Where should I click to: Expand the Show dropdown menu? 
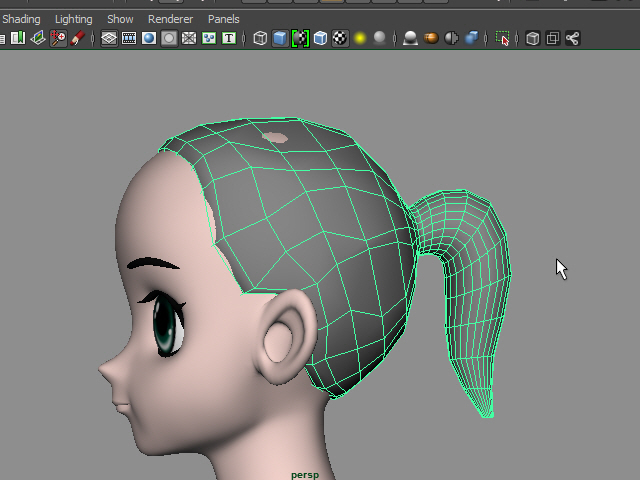click(x=120, y=19)
